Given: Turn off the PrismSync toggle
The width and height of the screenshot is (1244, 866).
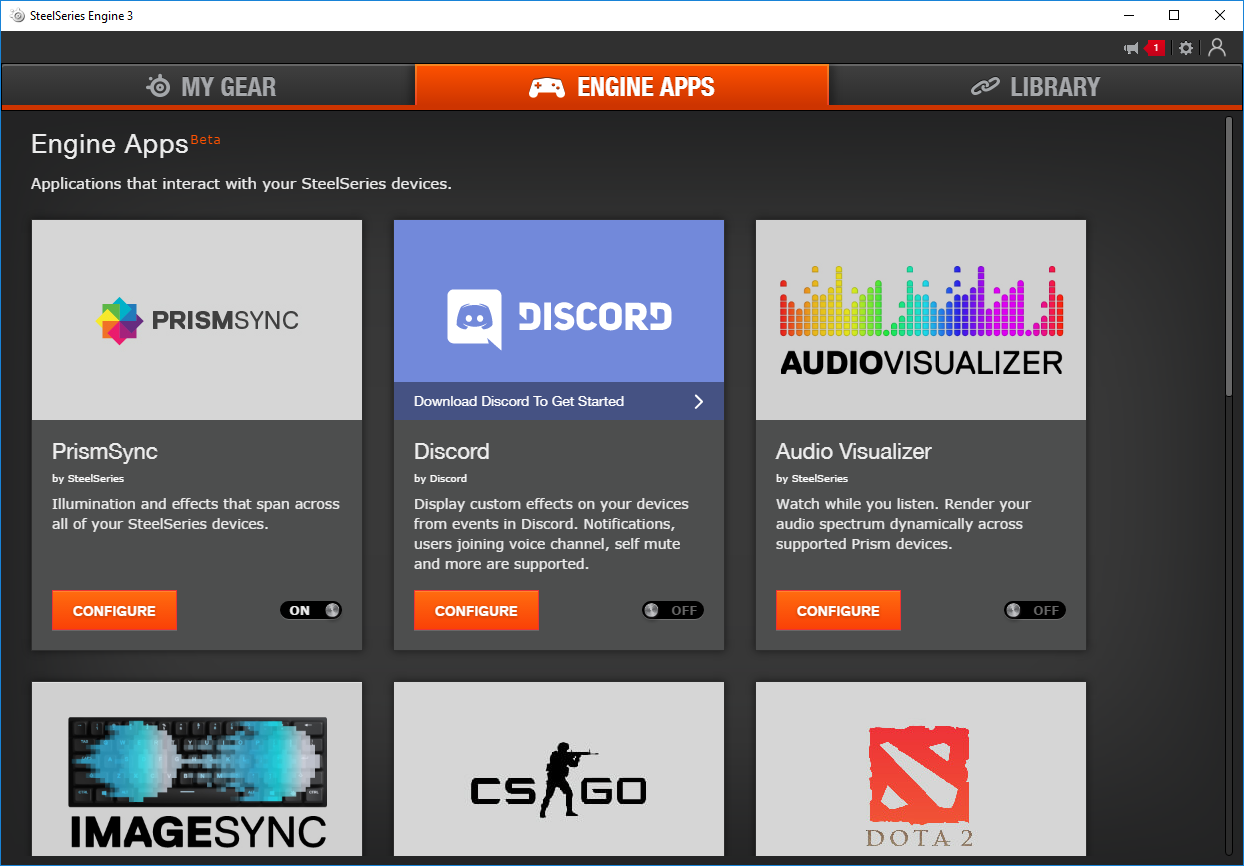Looking at the screenshot, I should (x=311, y=610).
